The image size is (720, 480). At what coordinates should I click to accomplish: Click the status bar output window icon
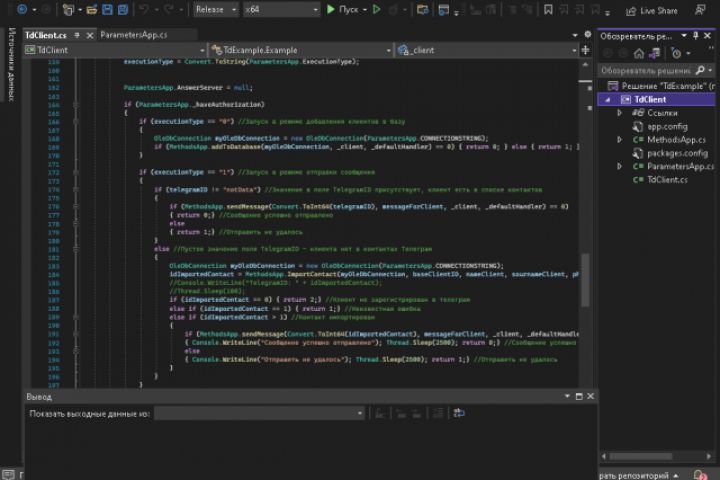point(8,475)
